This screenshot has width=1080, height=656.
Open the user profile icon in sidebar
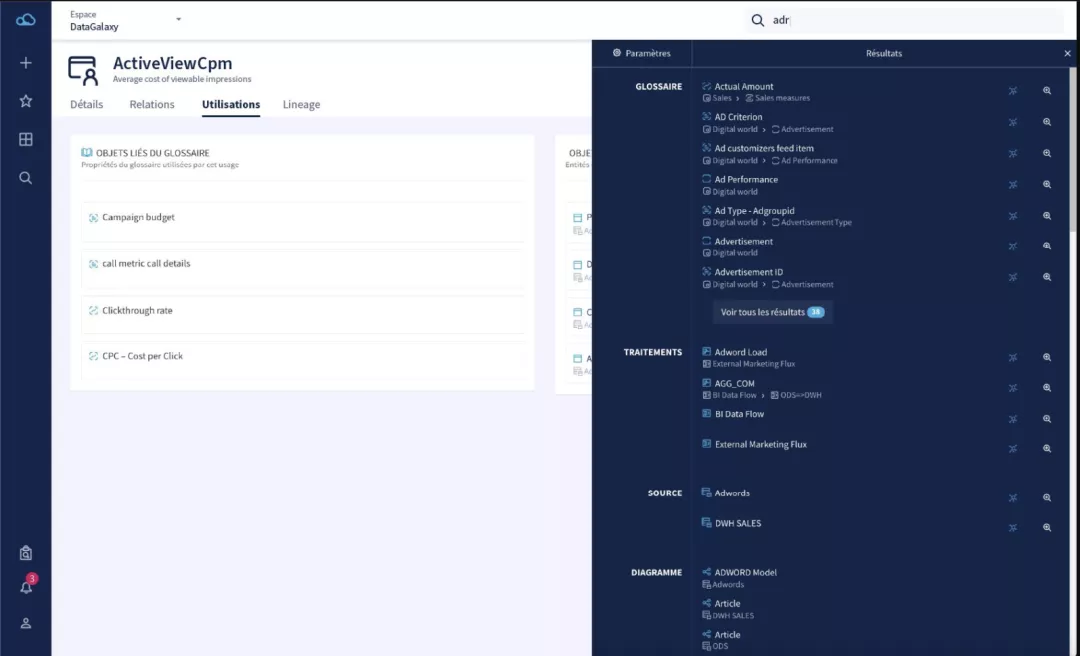coord(25,623)
